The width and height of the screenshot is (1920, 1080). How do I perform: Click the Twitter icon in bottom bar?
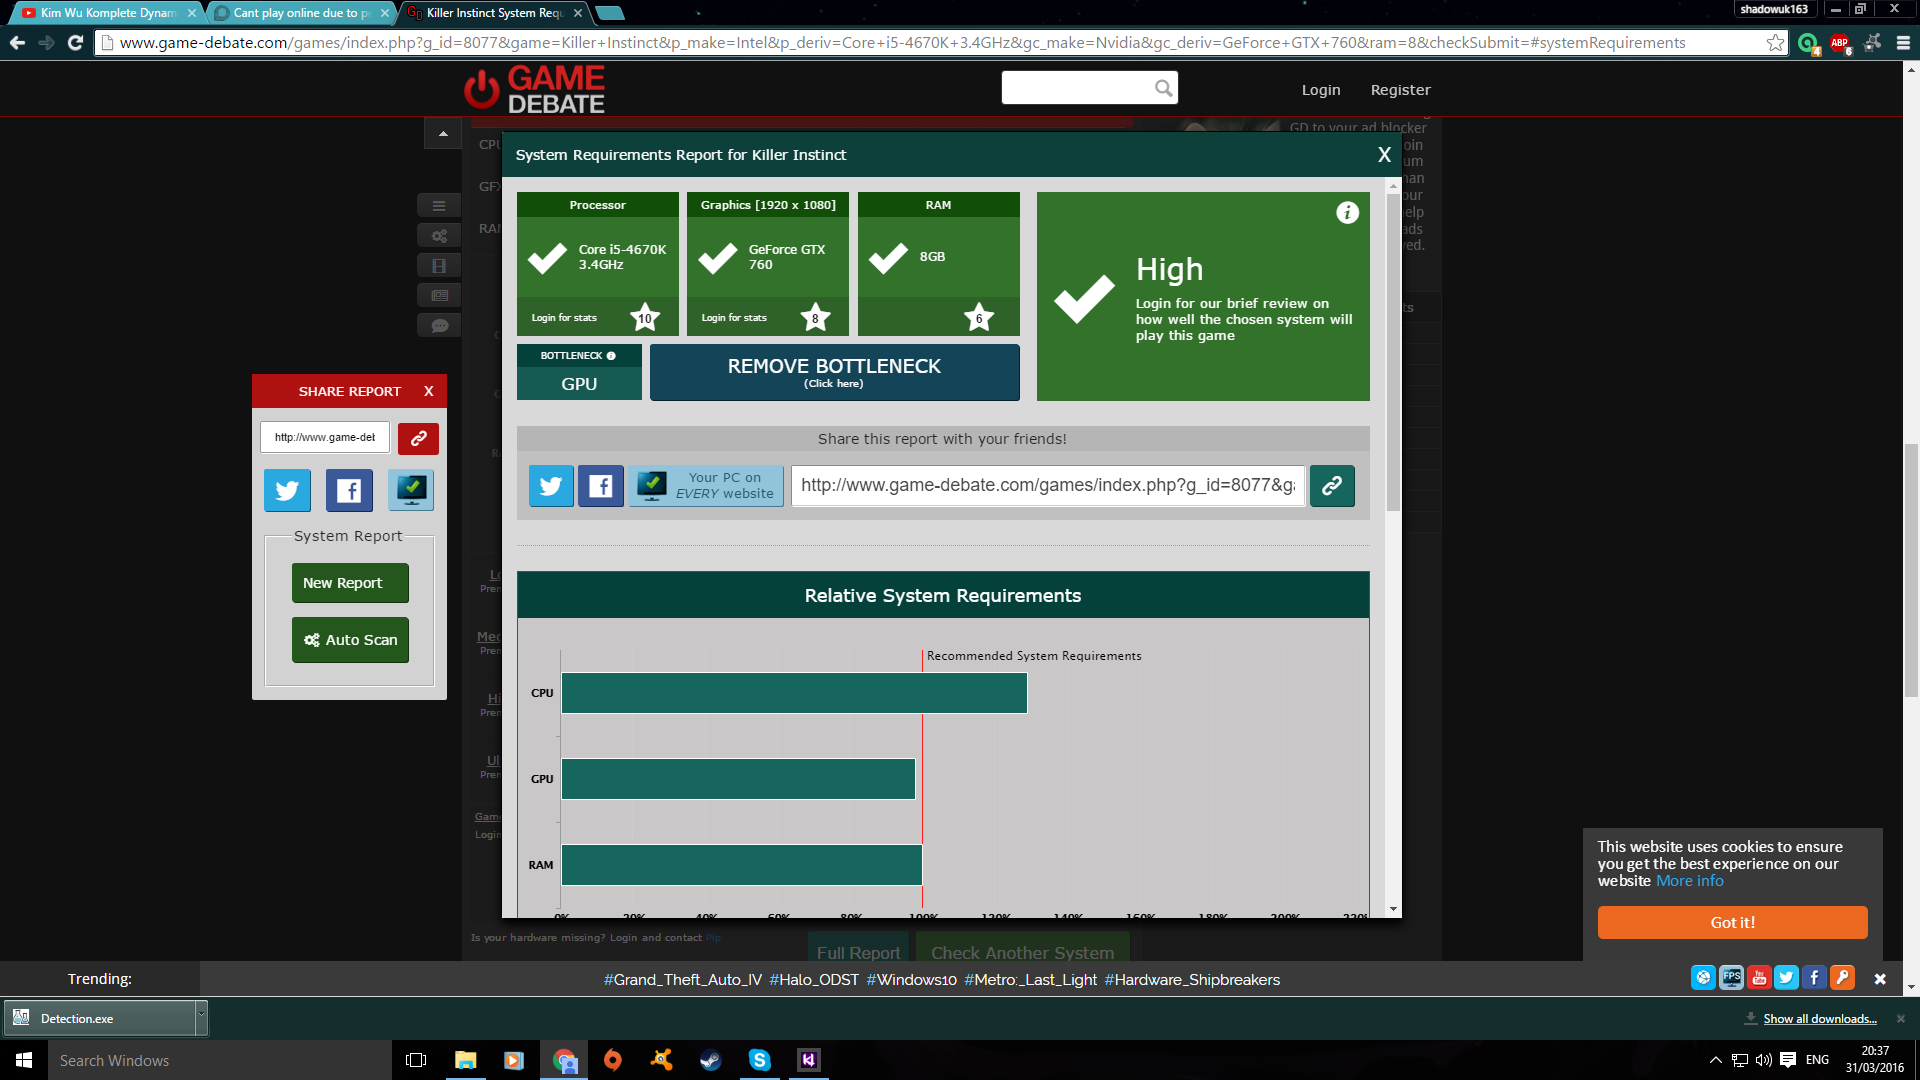(1786, 978)
